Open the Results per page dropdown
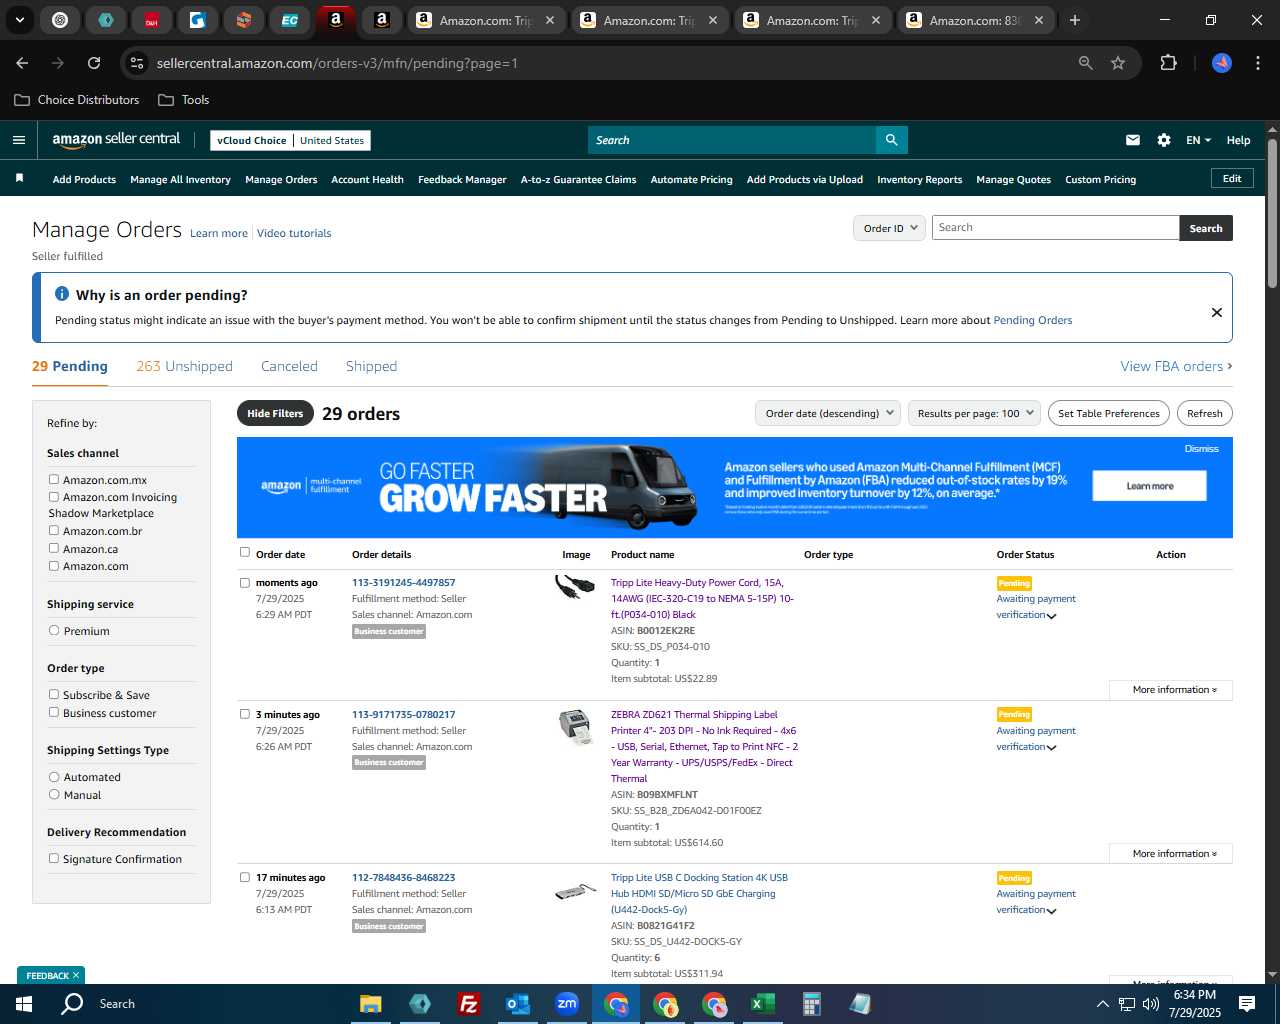This screenshot has height=1024, width=1280. coord(975,413)
